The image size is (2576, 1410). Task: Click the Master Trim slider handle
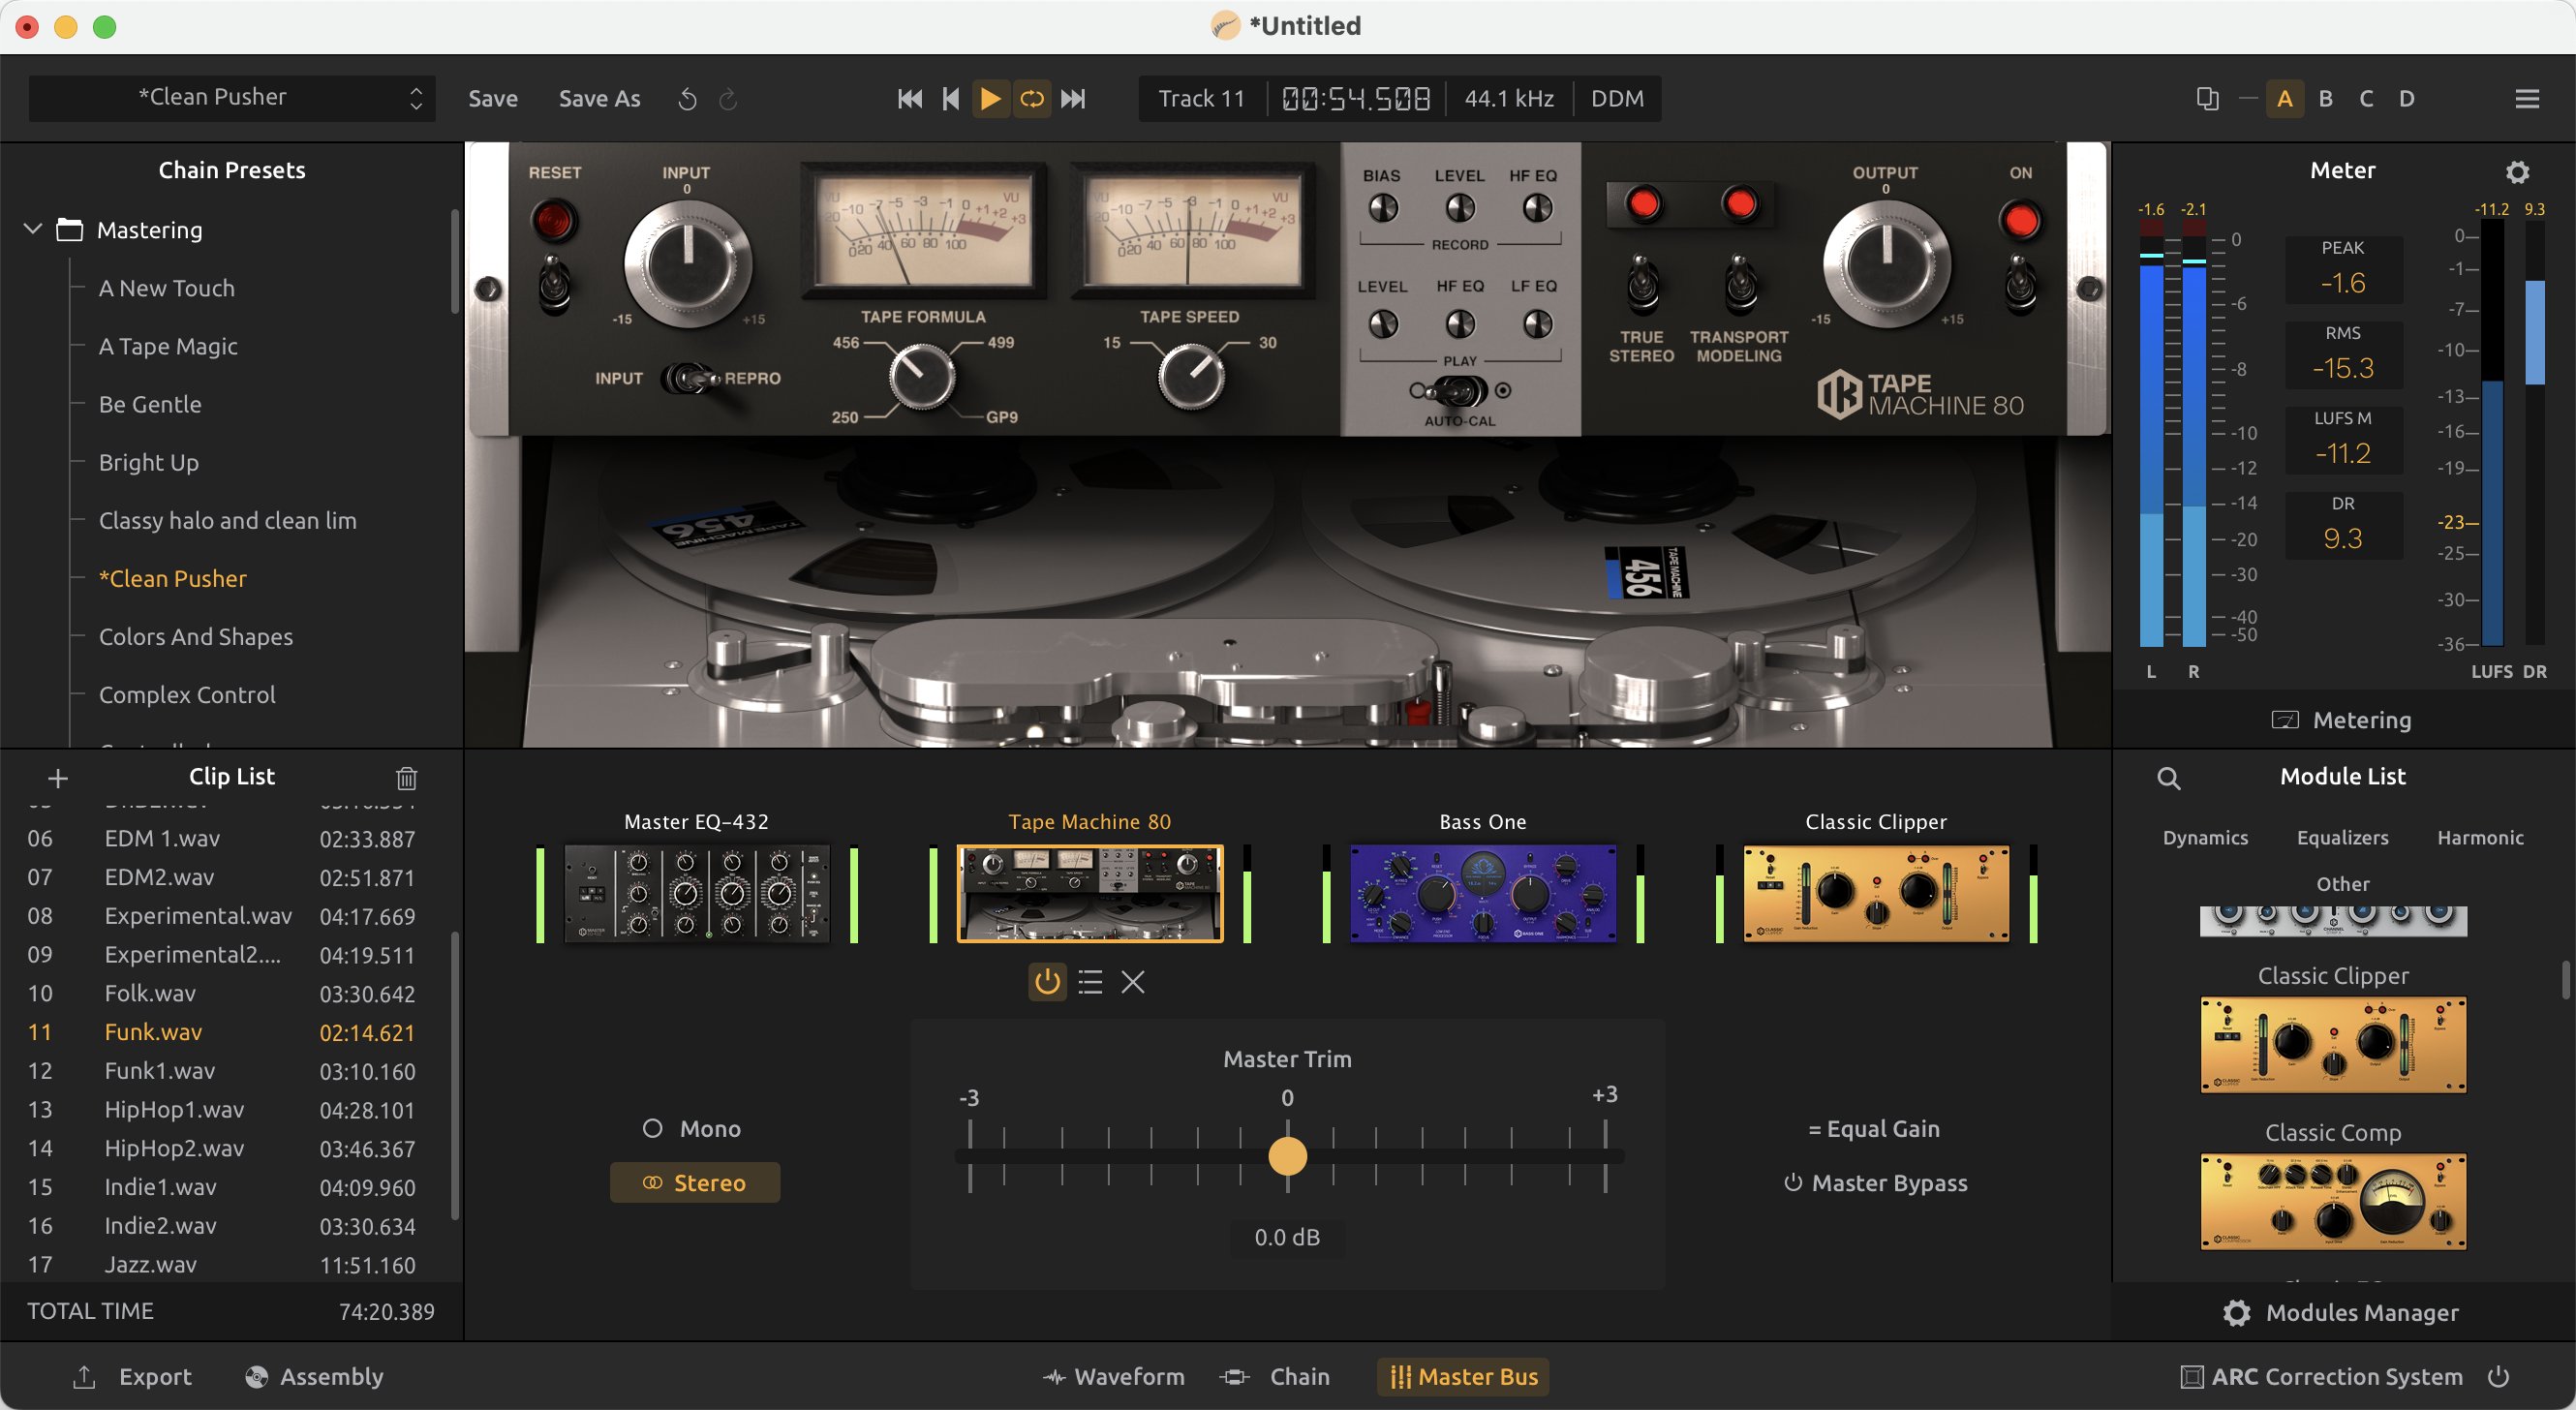(x=1286, y=1156)
